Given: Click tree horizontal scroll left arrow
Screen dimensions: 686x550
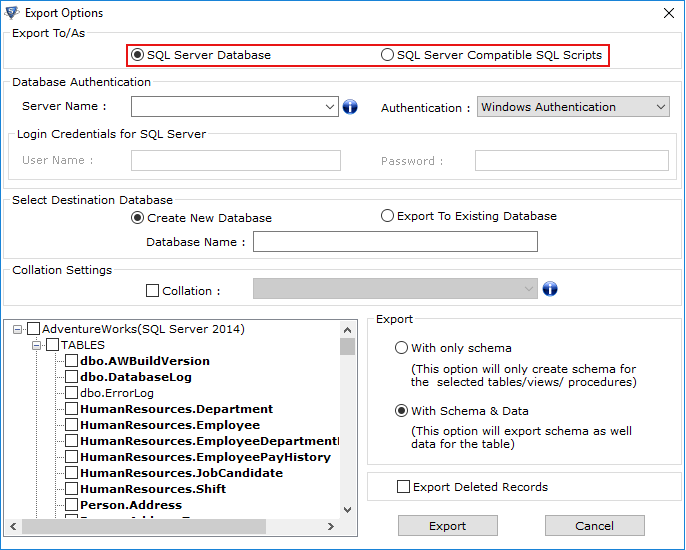Looking at the screenshot, I should pyautogui.click(x=13, y=526).
